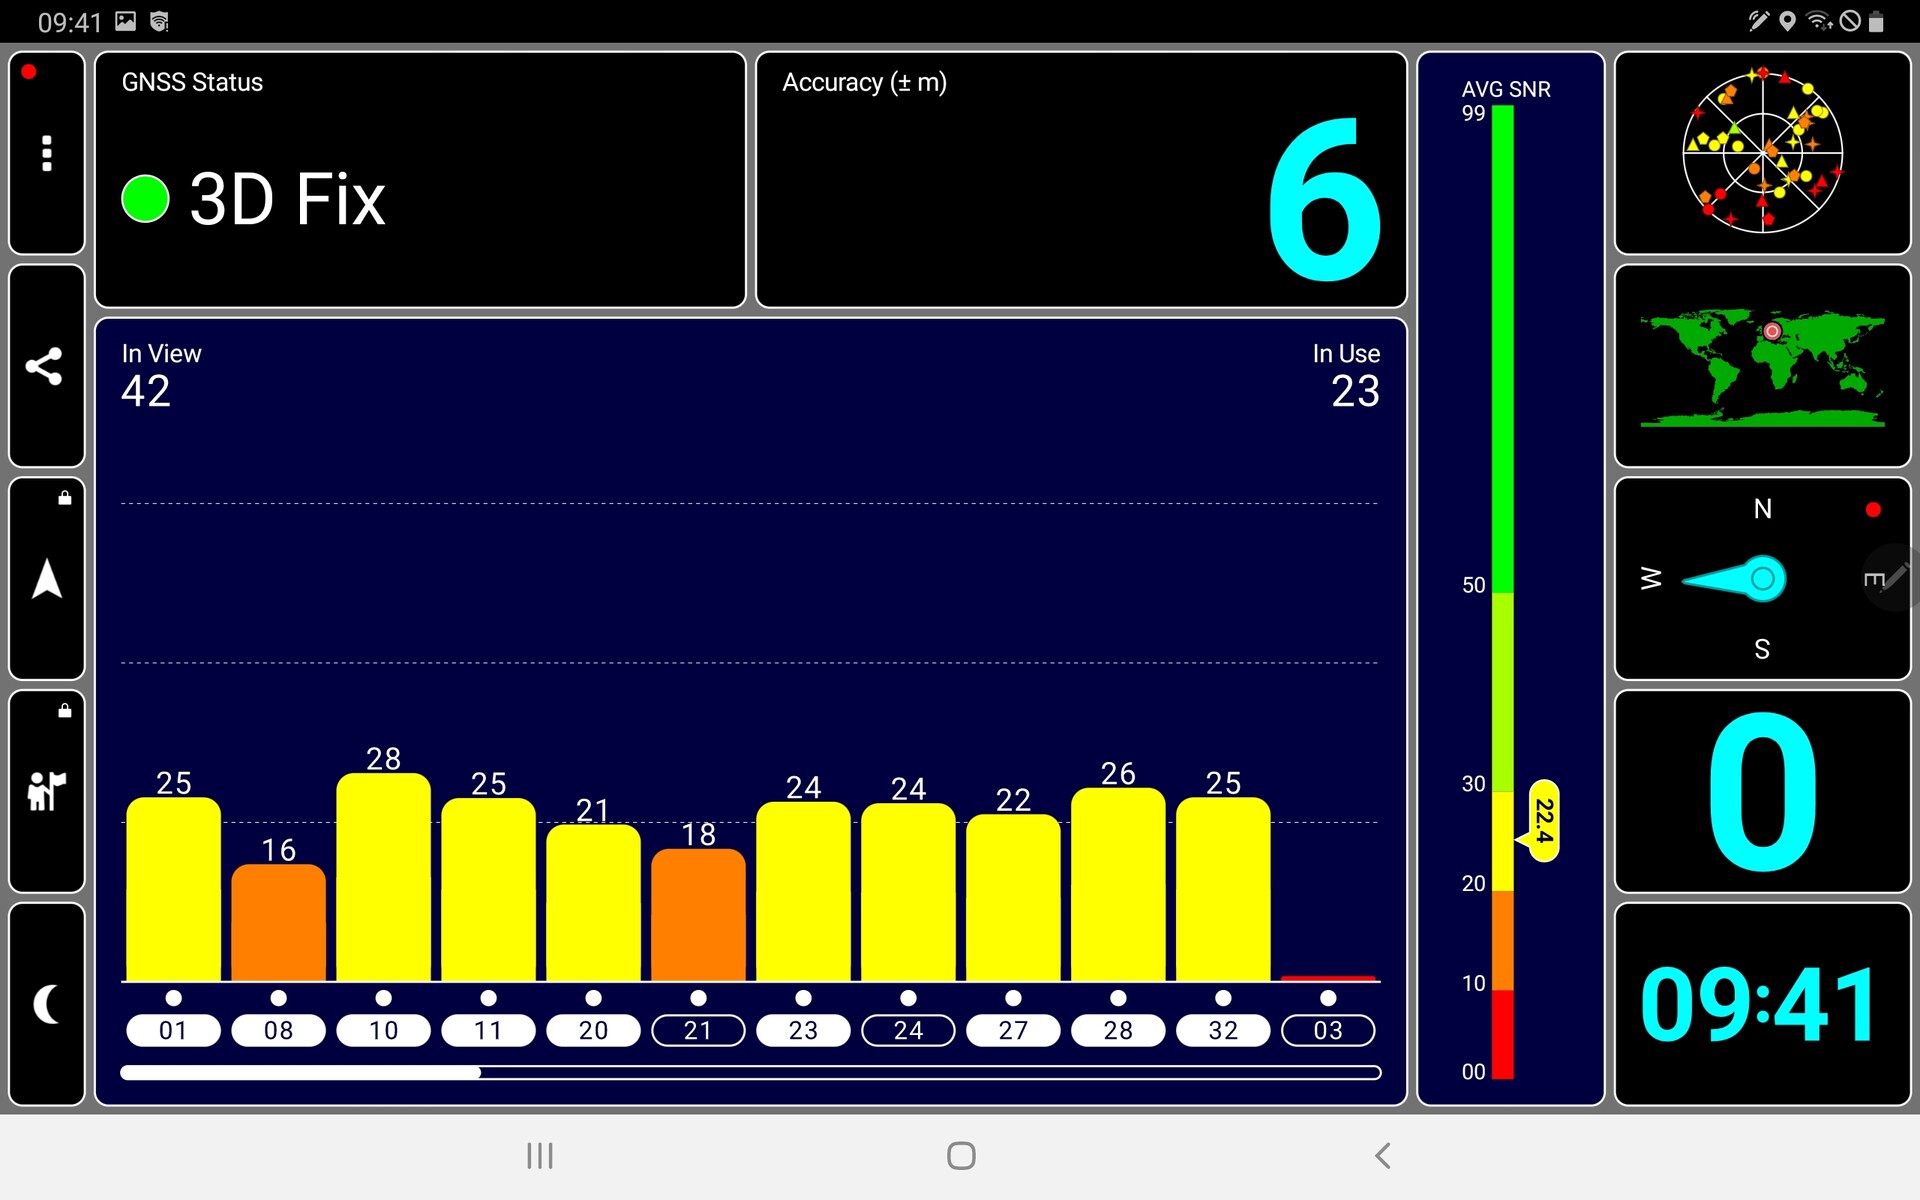Toggle night mode moon icon

click(46, 1004)
